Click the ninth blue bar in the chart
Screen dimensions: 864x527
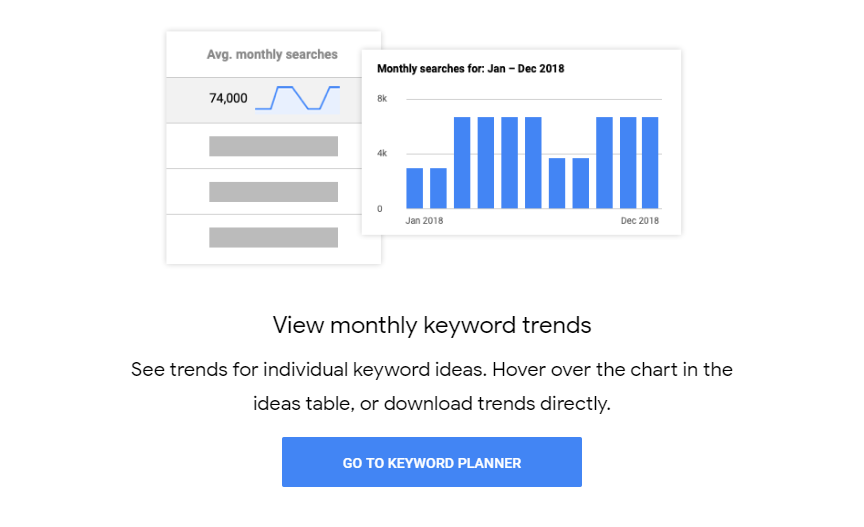pyautogui.click(x=604, y=163)
